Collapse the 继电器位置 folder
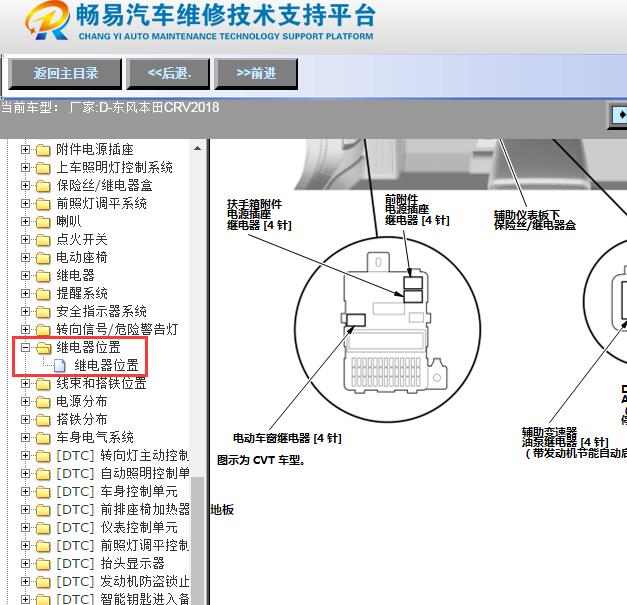This screenshot has width=627, height=605. point(25,347)
